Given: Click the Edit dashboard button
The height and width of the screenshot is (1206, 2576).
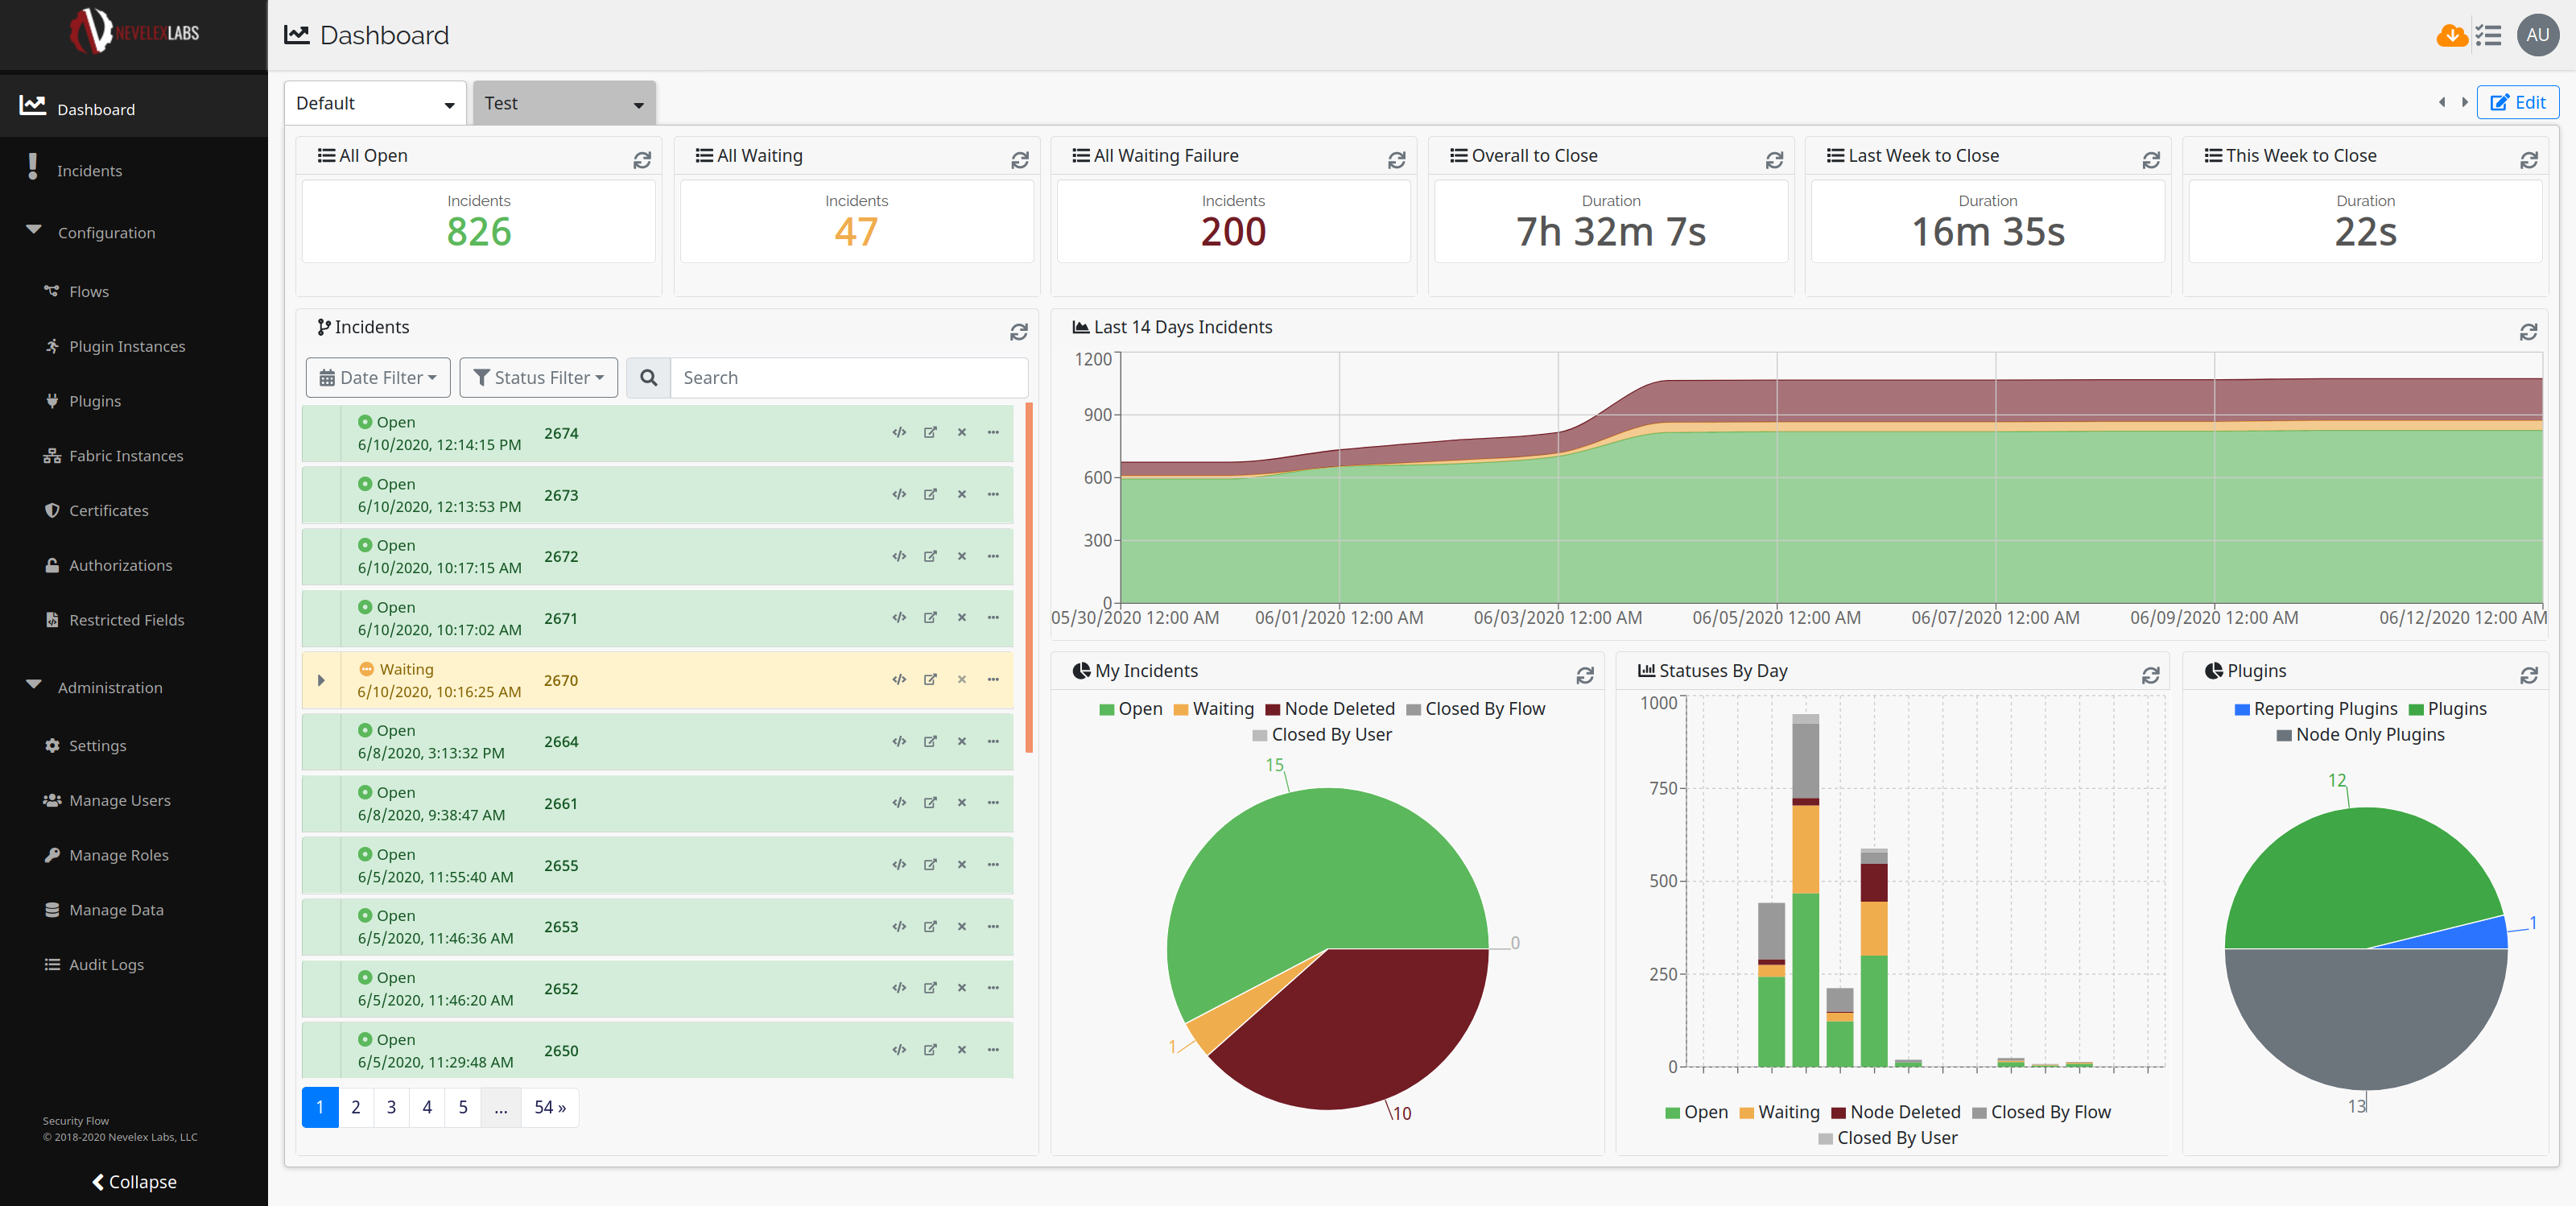Looking at the screenshot, I should [x=2517, y=102].
